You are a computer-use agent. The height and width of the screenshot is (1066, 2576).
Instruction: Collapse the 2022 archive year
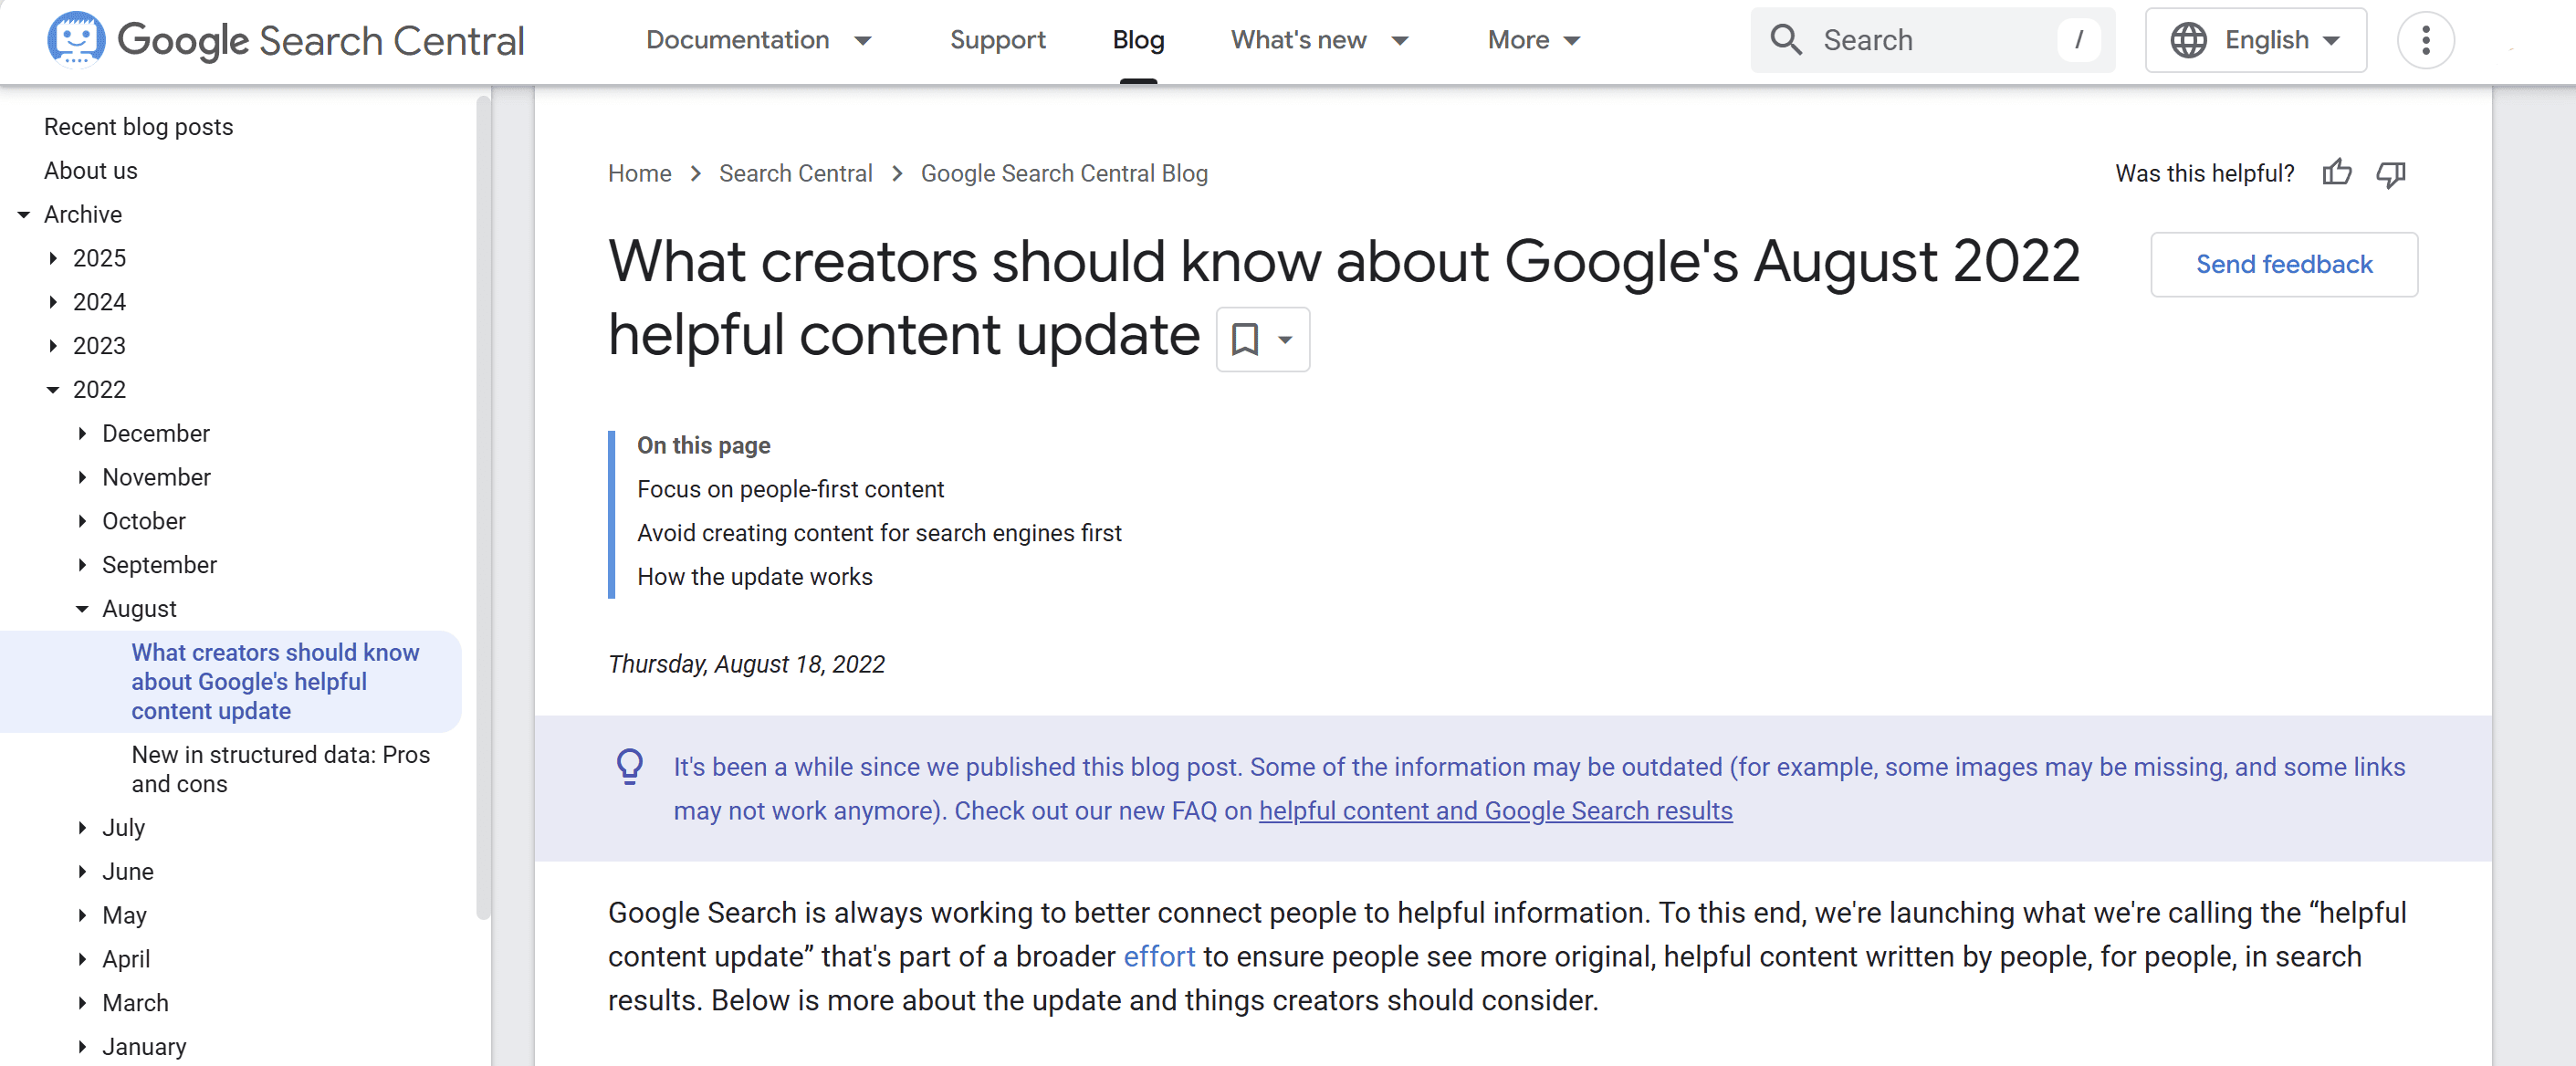click(53, 390)
